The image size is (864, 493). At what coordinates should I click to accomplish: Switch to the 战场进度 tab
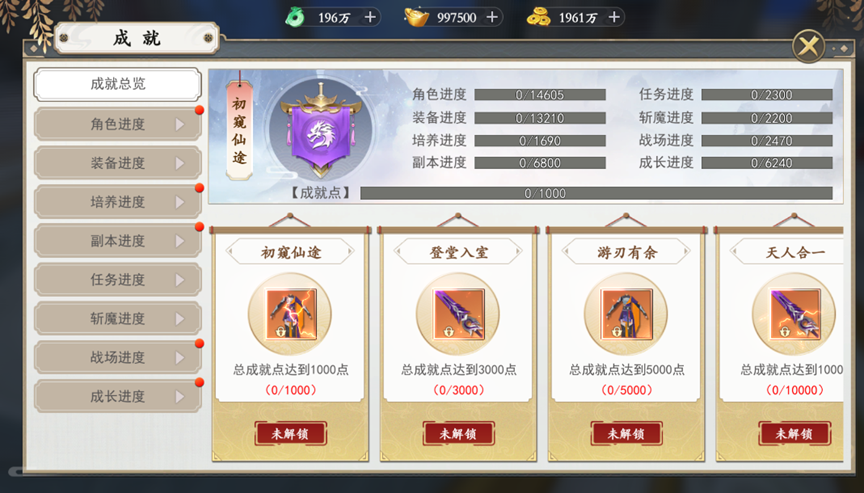117,357
